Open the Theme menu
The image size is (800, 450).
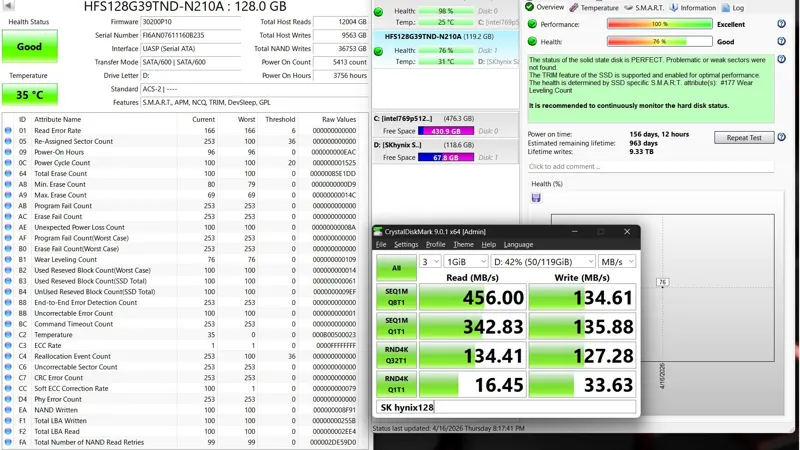(x=463, y=244)
